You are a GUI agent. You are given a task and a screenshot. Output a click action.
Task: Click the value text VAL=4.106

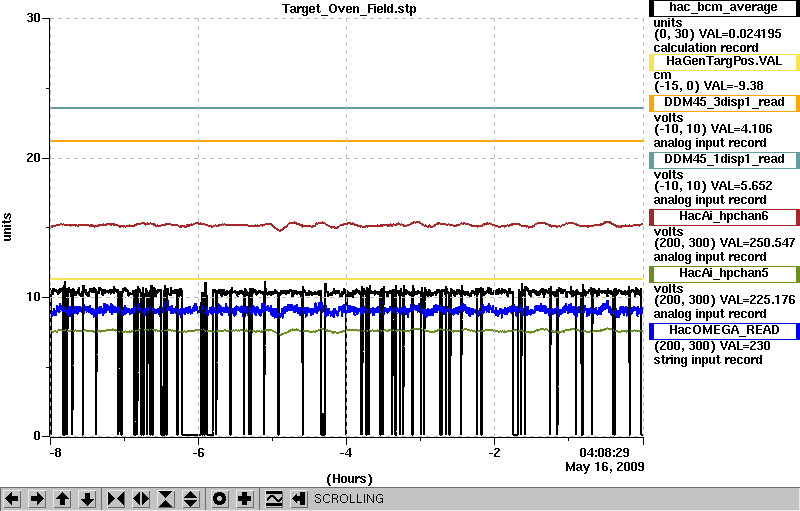click(742, 129)
